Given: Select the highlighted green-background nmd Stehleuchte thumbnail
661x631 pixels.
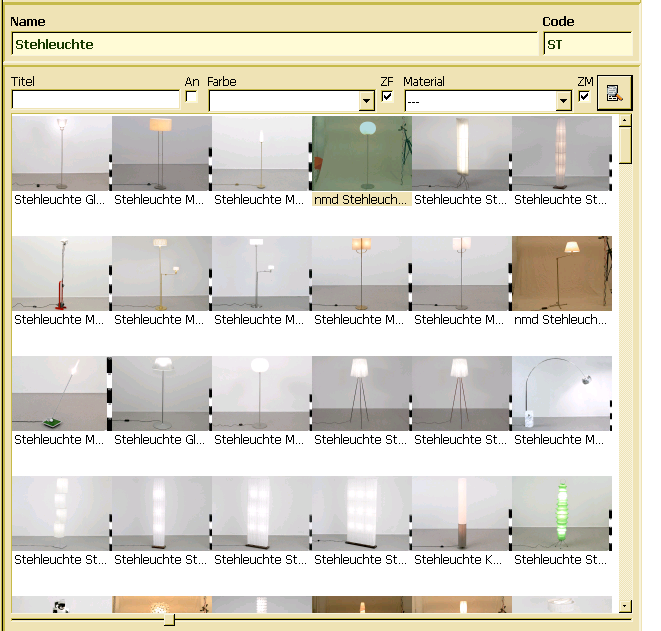Looking at the screenshot, I should (x=361, y=154).
